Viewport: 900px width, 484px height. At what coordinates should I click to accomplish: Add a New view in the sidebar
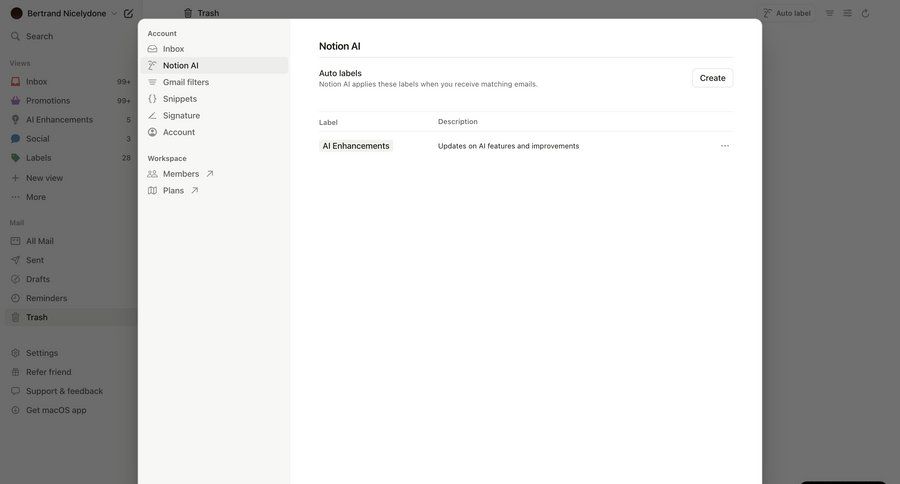(44, 178)
